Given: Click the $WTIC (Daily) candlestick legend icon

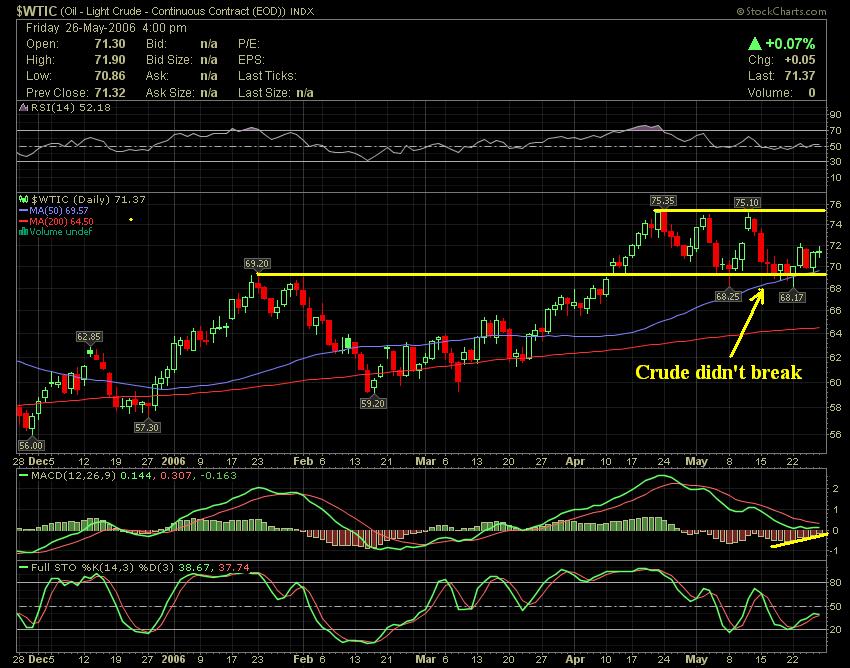Looking at the screenshot, I should (23, 200).
